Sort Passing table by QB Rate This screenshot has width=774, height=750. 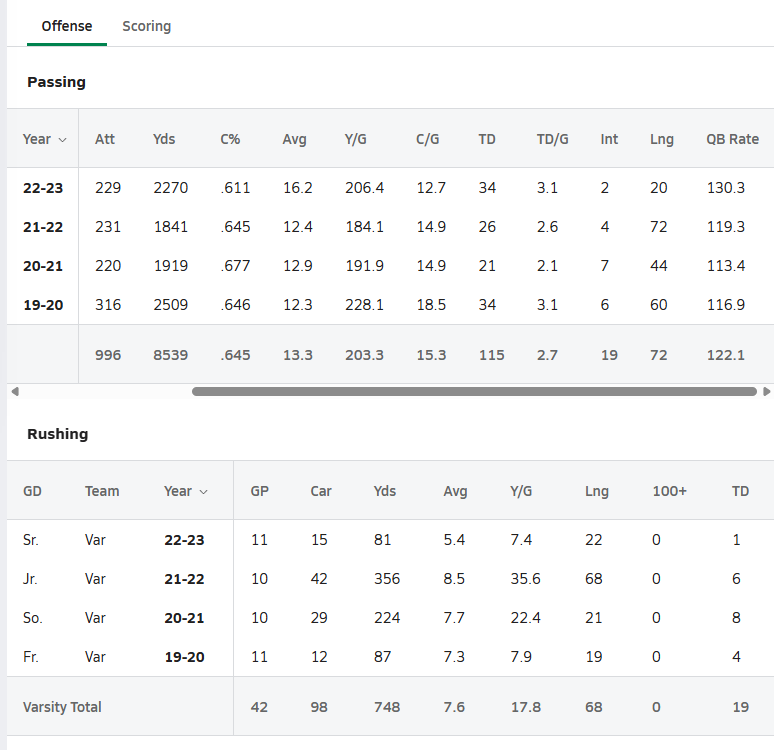[732, 139]
